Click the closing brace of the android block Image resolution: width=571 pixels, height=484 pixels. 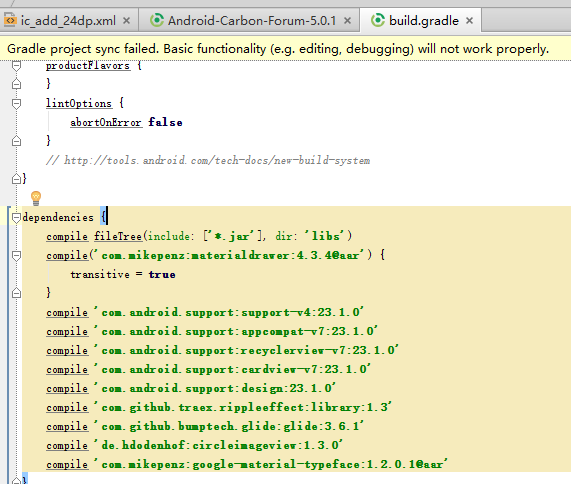point(24,178)
